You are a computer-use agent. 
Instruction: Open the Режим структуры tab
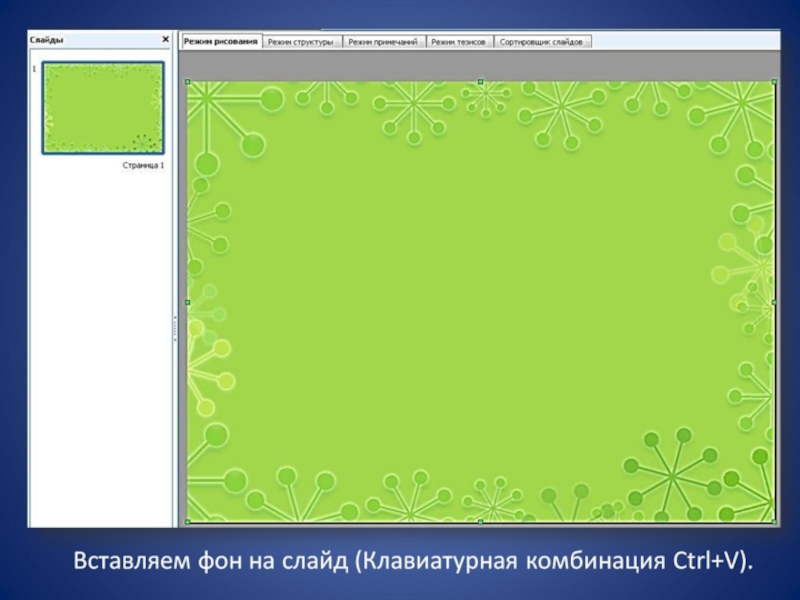click(301, 42)
